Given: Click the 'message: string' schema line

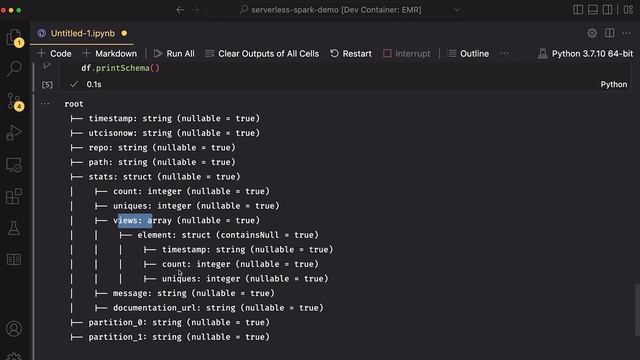Looking at the screenshot, I should pyautogui.click(x=184, y=293).
